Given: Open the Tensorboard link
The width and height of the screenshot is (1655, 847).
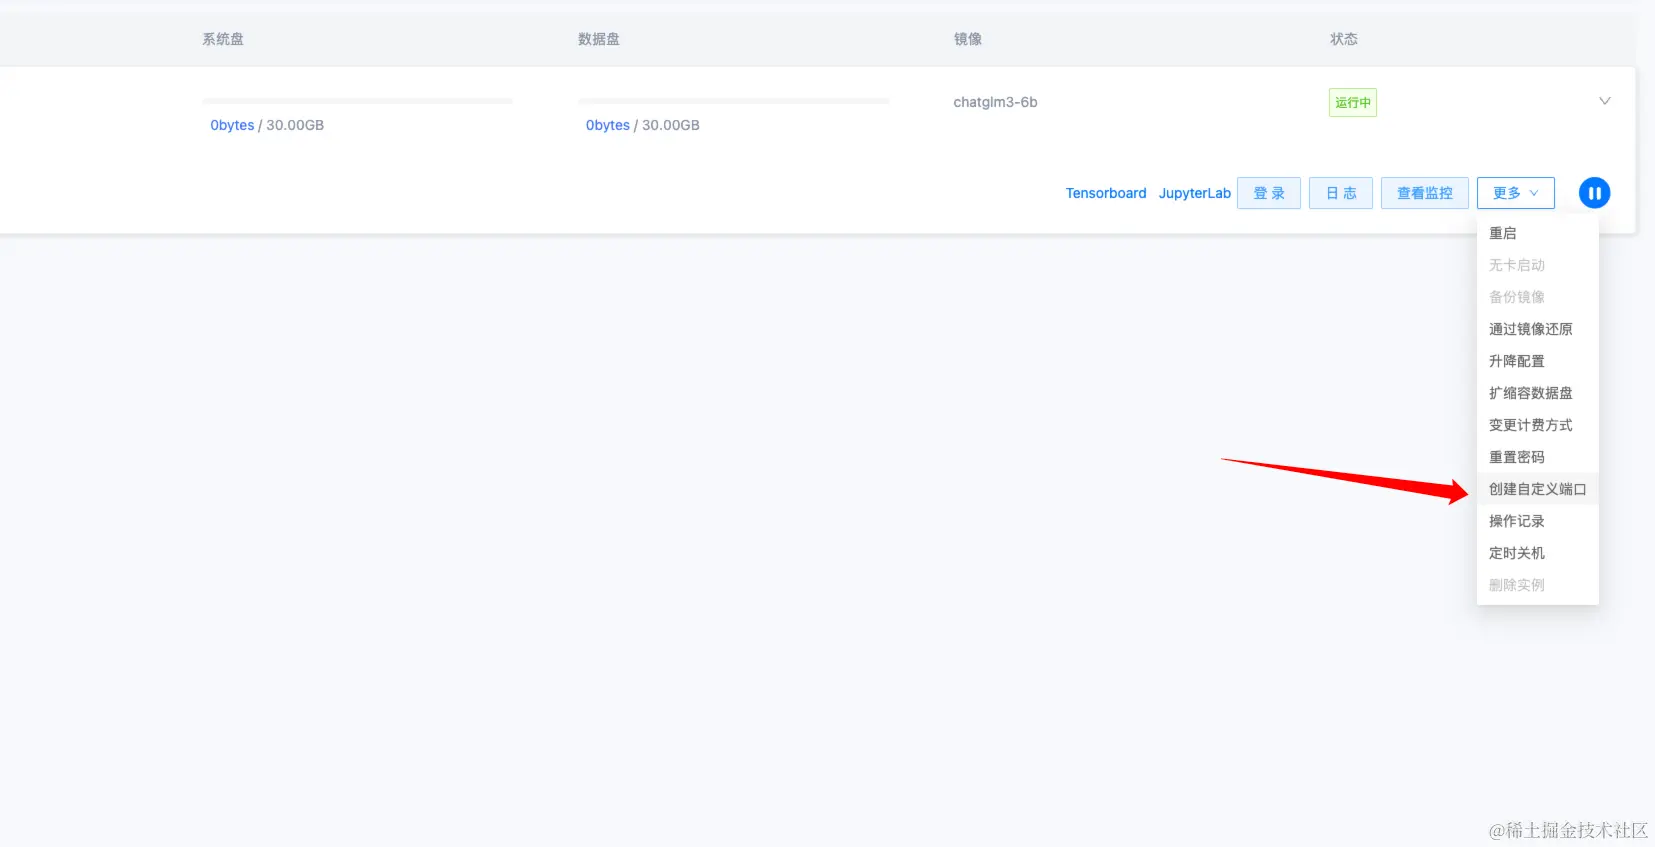Looking at the screenshot, I should (1106, 193).
